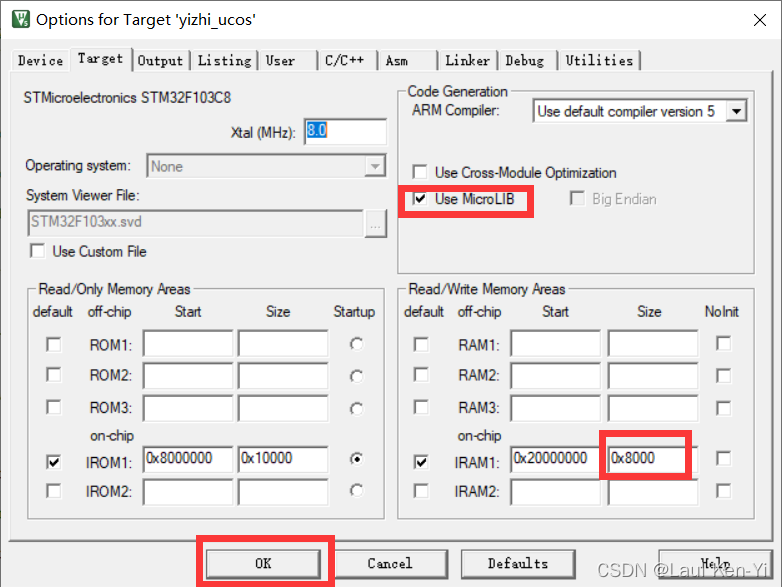Click the Cancel button
Viewport: 782px width, 587px height.
pyautogui.click(x=390, y=564)
